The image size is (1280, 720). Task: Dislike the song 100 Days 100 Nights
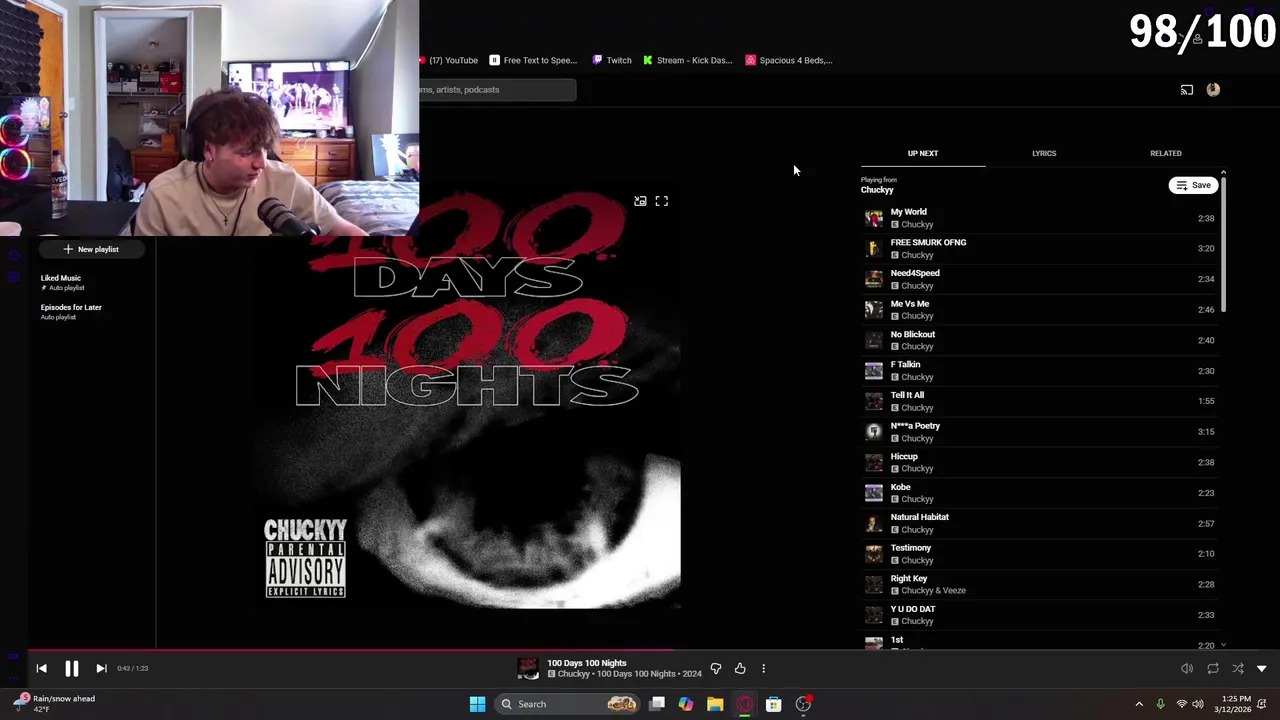(x=716, y=668)
